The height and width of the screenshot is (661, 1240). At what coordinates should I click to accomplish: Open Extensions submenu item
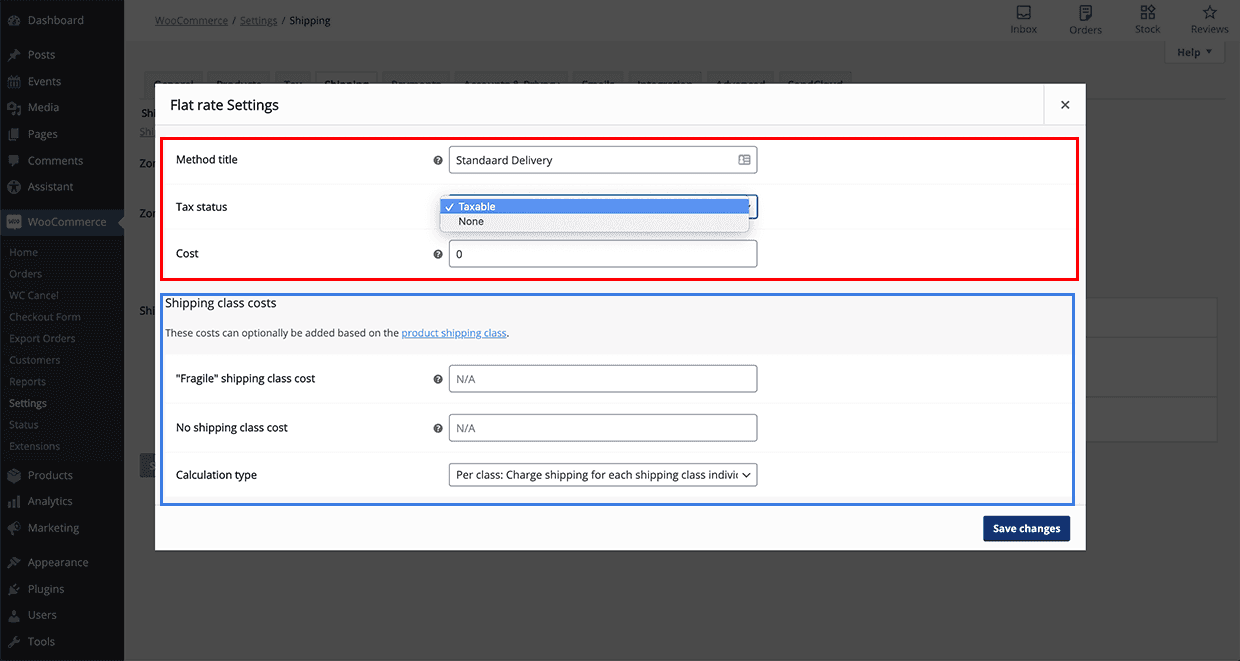[x=35, y=446]
